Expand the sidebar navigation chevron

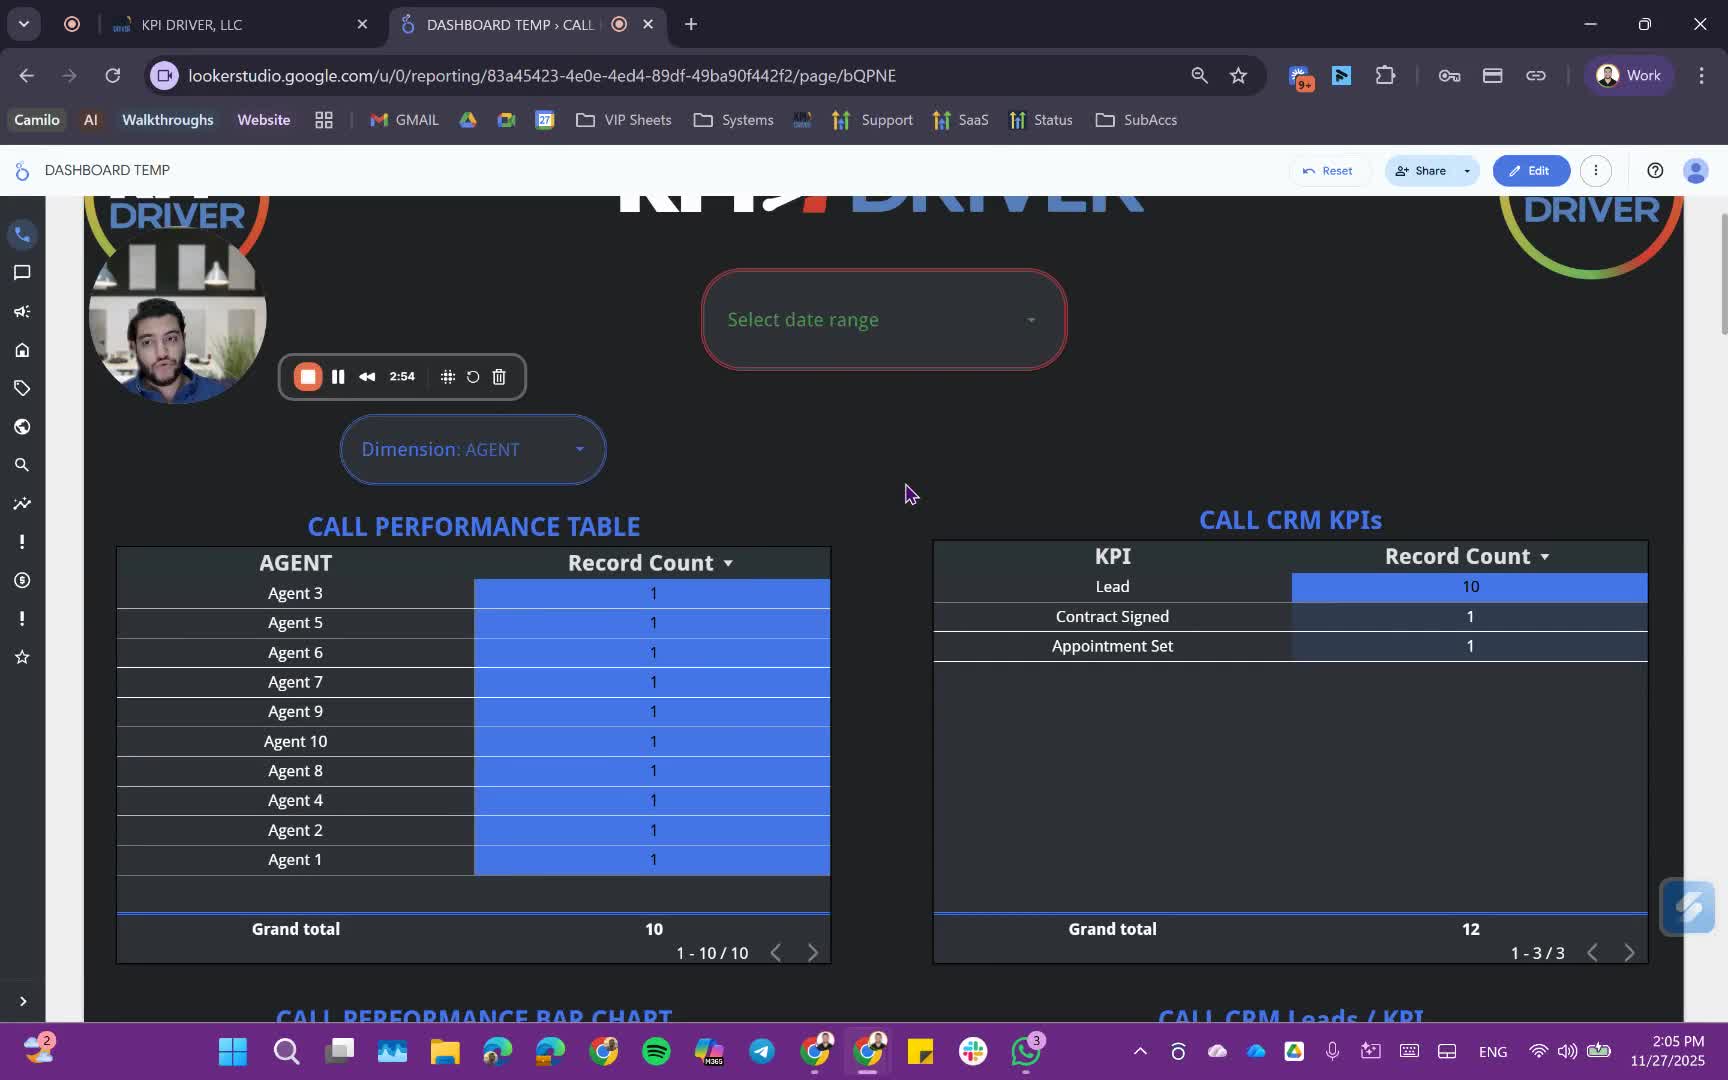point(22,1001)
